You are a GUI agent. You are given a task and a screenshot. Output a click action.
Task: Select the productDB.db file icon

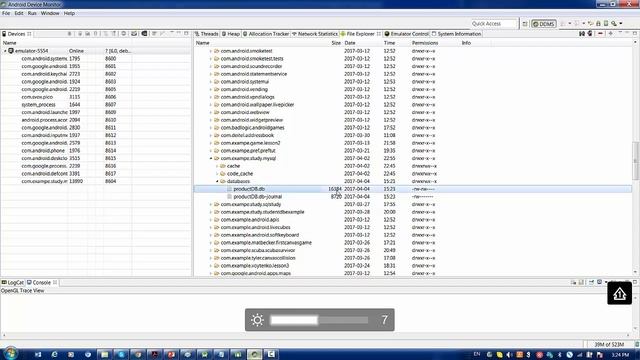click(229, 189)
